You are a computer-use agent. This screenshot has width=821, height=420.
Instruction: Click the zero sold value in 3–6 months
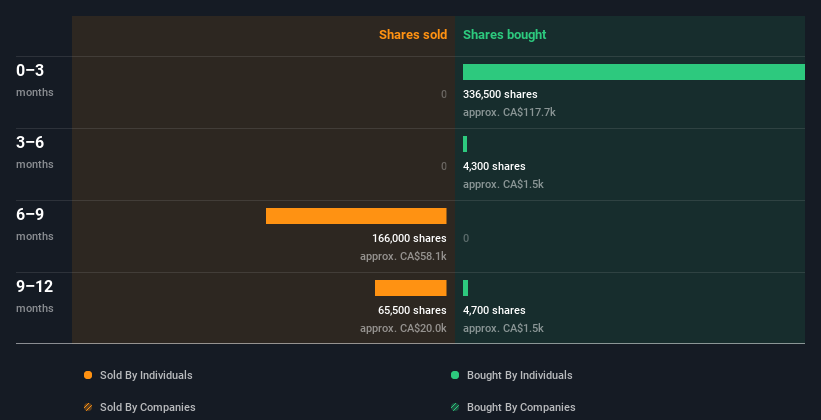click(x=444, y=167)
